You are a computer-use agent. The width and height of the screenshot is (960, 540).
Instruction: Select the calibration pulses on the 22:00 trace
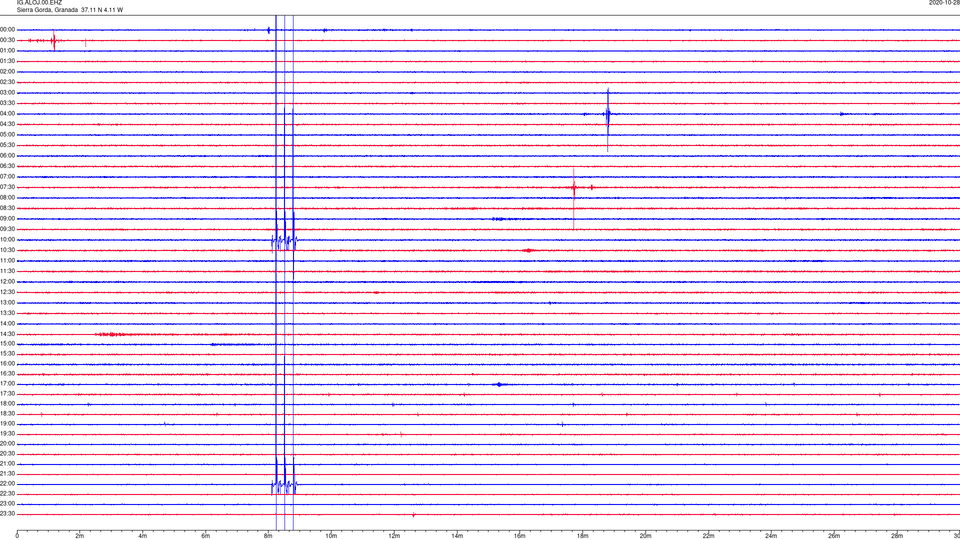(284, 484)
